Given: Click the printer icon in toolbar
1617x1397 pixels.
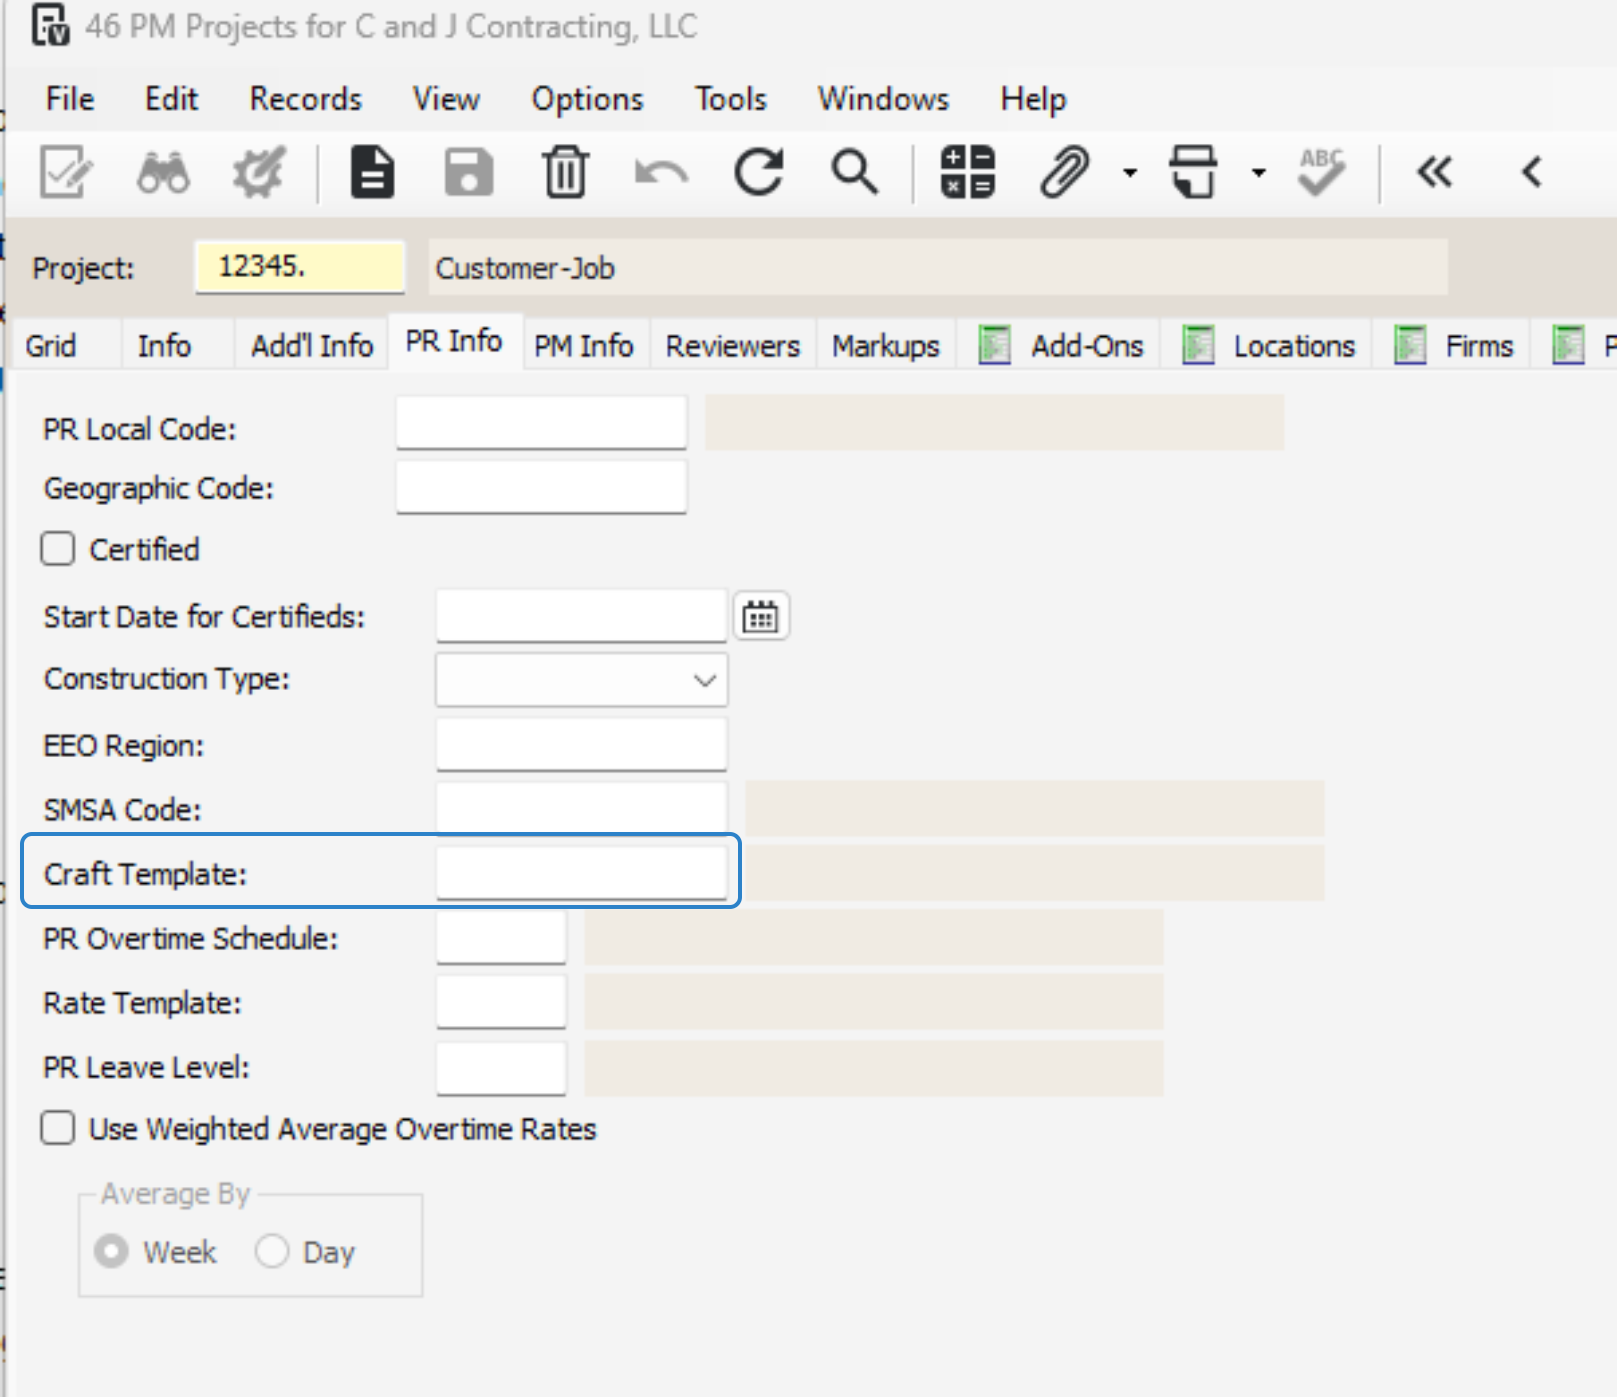Looking at the screenshot, I should pos(1193,173).
